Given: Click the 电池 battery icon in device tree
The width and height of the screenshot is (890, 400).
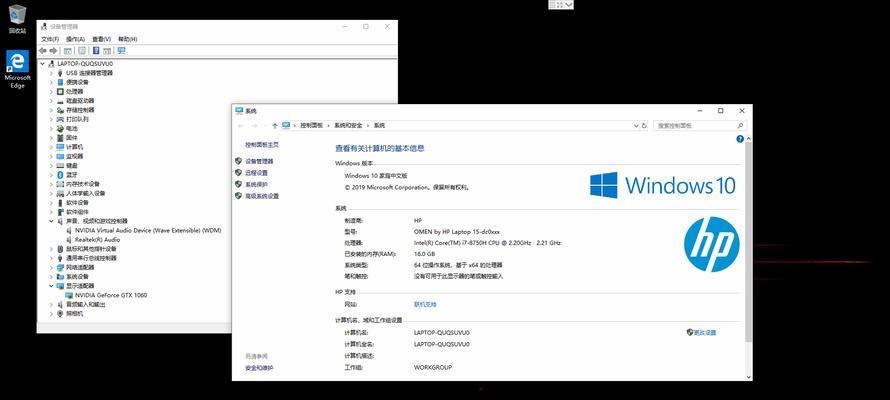Looking at the screenshot, I should (x=60, y=128).
